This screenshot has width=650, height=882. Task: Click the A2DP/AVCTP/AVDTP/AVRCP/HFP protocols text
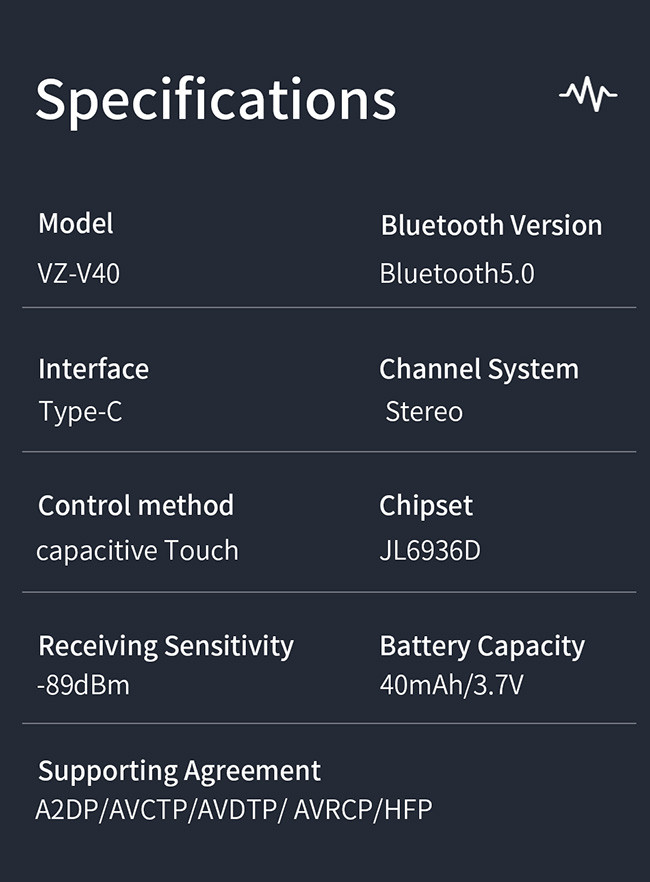[234, 811]
